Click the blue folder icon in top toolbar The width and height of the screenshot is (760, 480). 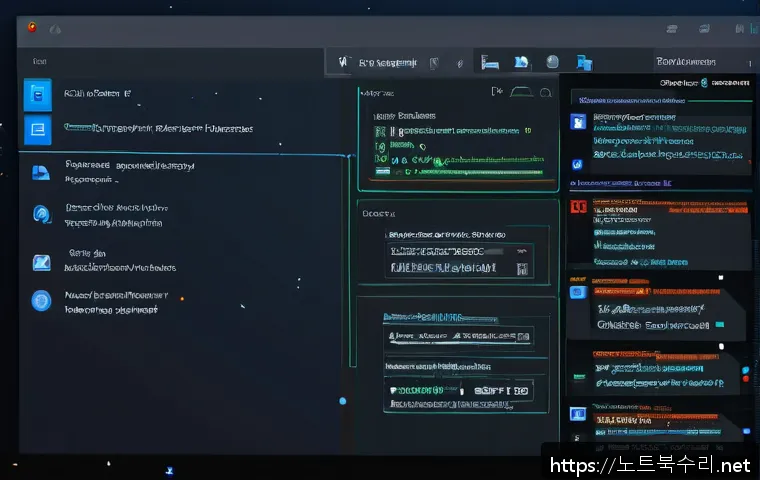[x=521, y=62]
